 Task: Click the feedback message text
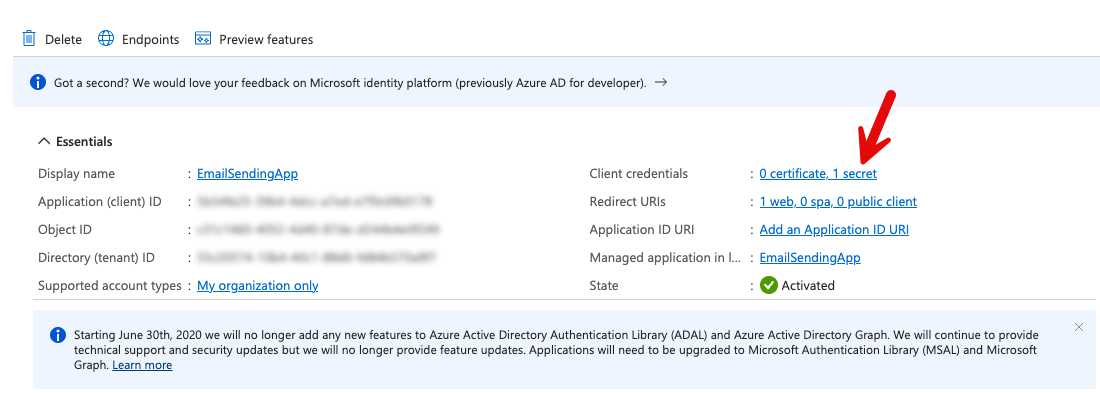(350, 83)
